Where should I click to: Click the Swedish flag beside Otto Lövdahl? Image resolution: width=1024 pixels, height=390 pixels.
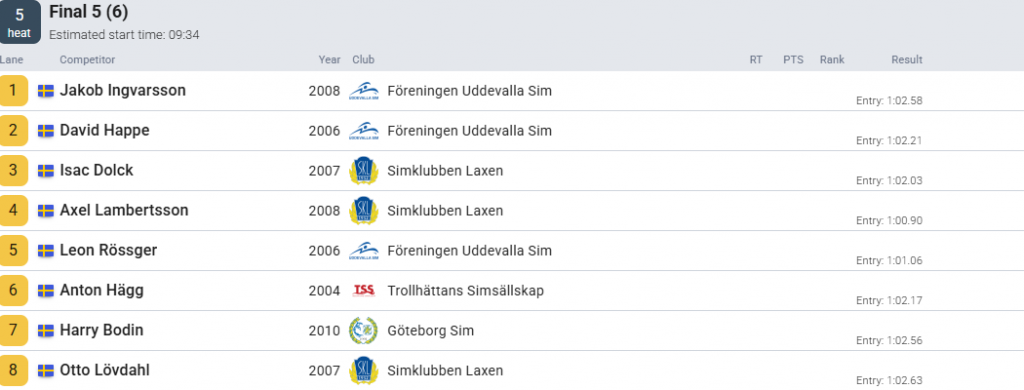(46, 371)
